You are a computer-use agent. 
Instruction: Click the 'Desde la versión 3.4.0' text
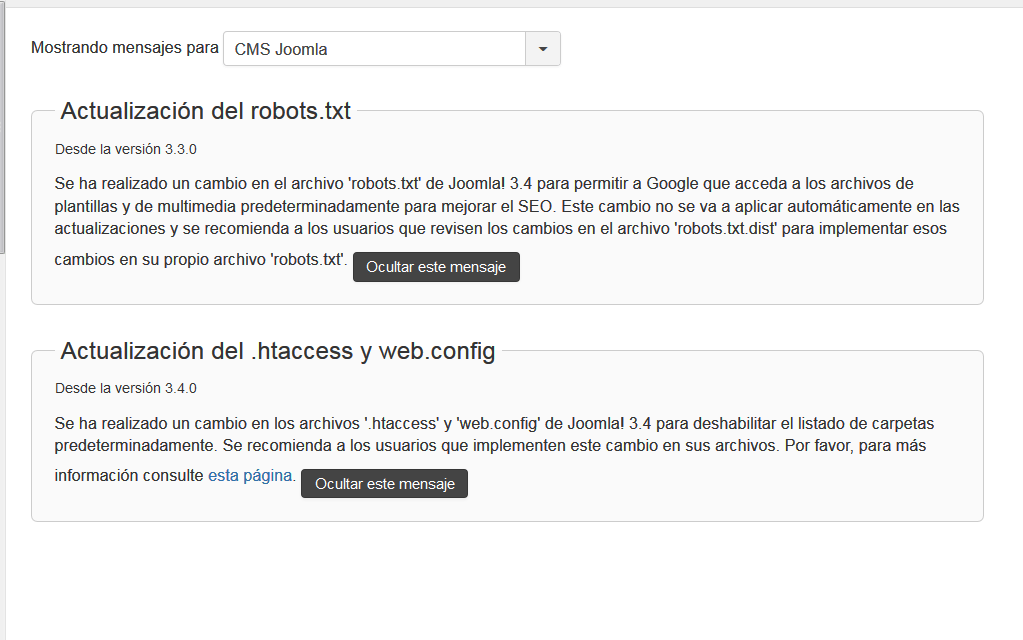pos(126,388)
